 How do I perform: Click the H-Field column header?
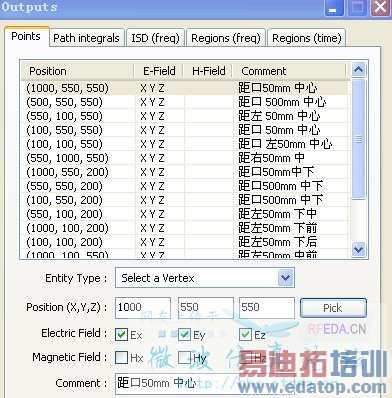click(208, 71)
